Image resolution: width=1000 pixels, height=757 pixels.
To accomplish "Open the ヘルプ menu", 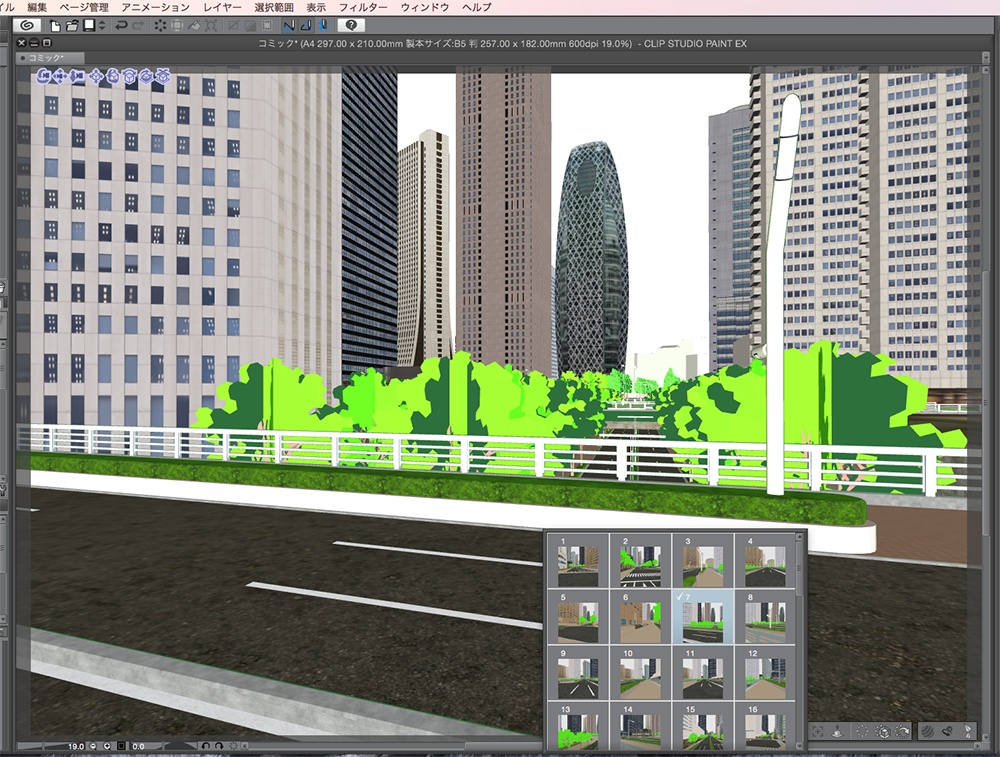I will pos(477,8).
